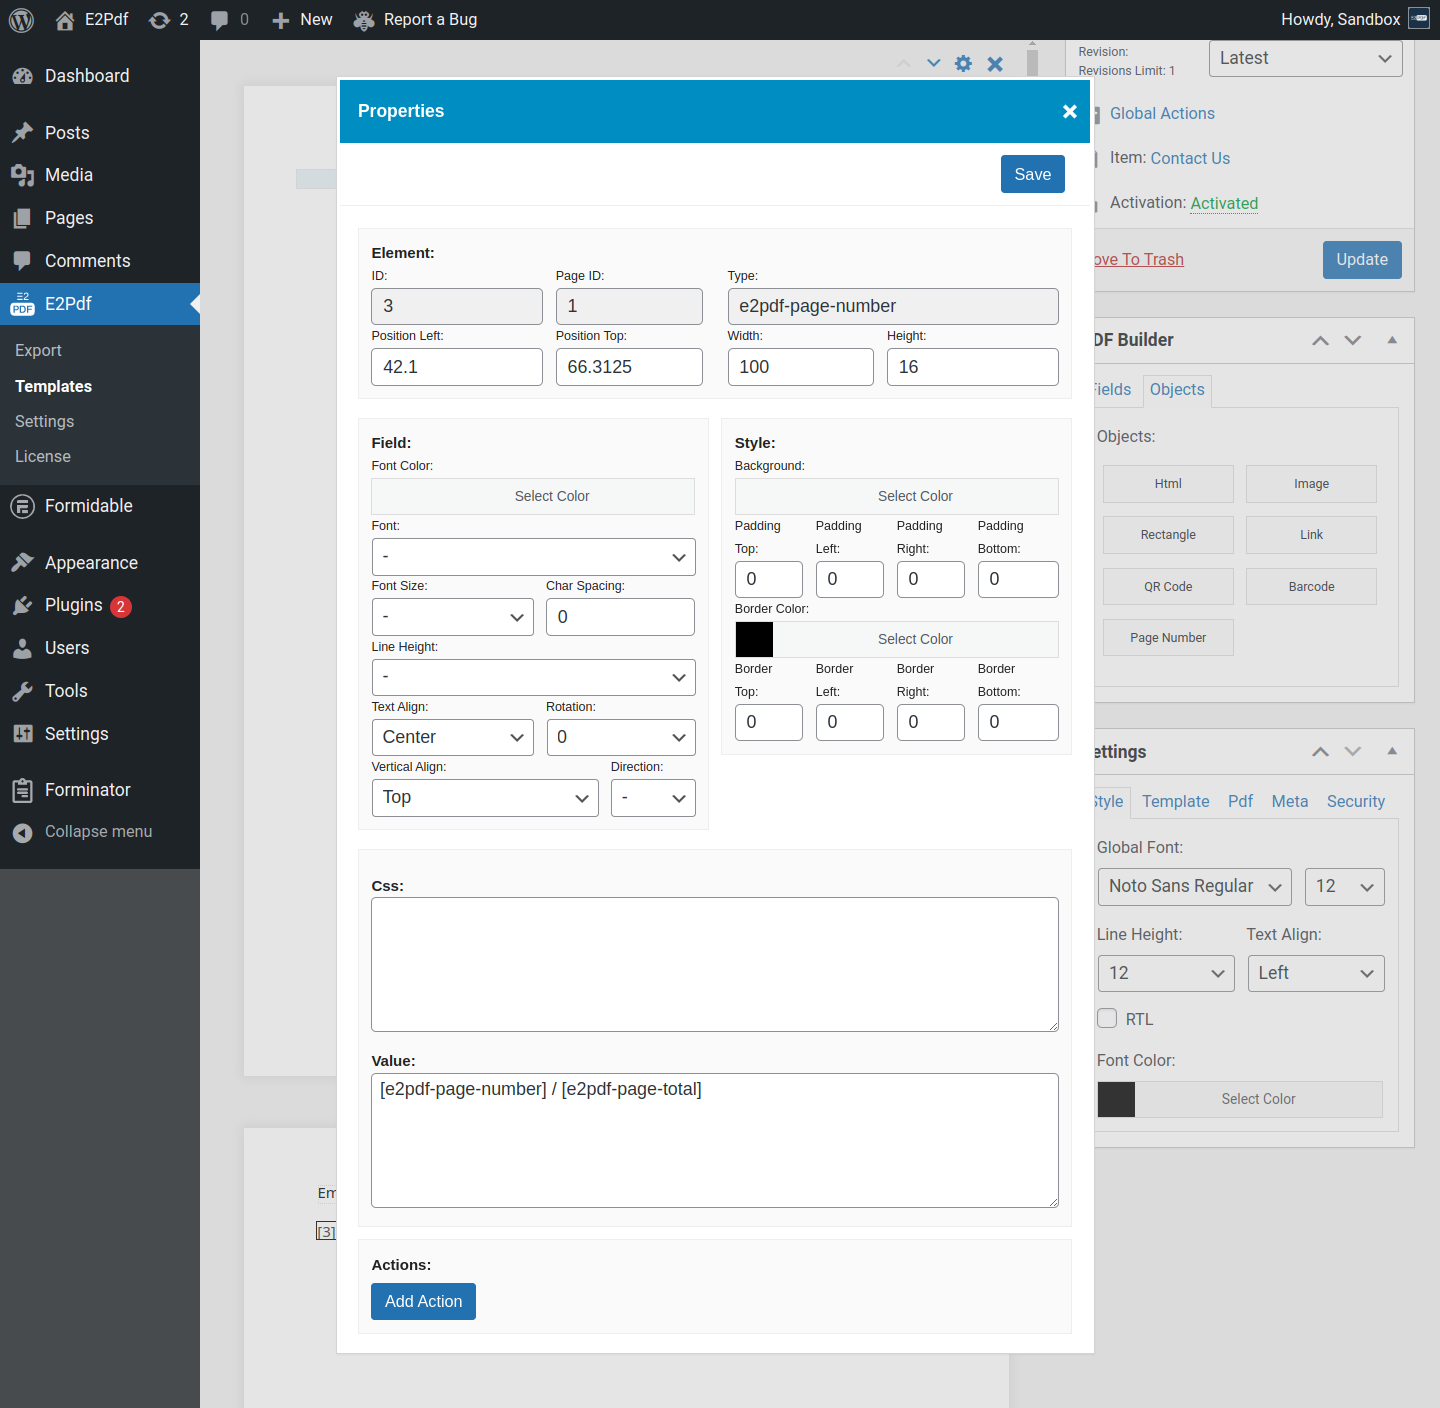Open the Text Align dropdown set to Center
Image resolution: width=1440 pixels, height=1408 pixels.
point(453,738)
